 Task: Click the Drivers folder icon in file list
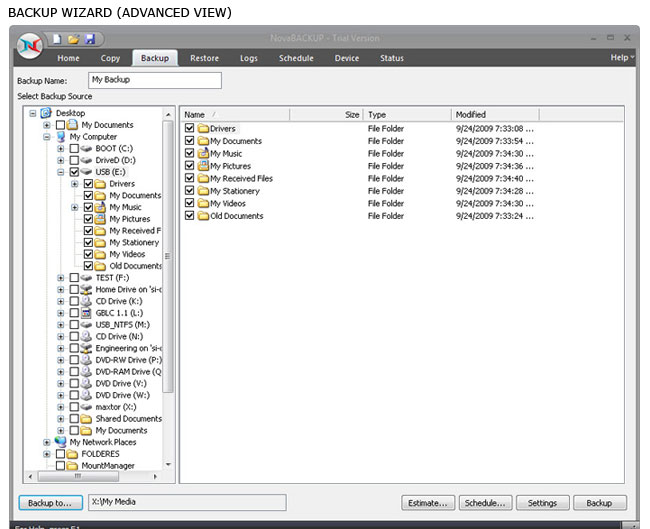pos(203,129)
